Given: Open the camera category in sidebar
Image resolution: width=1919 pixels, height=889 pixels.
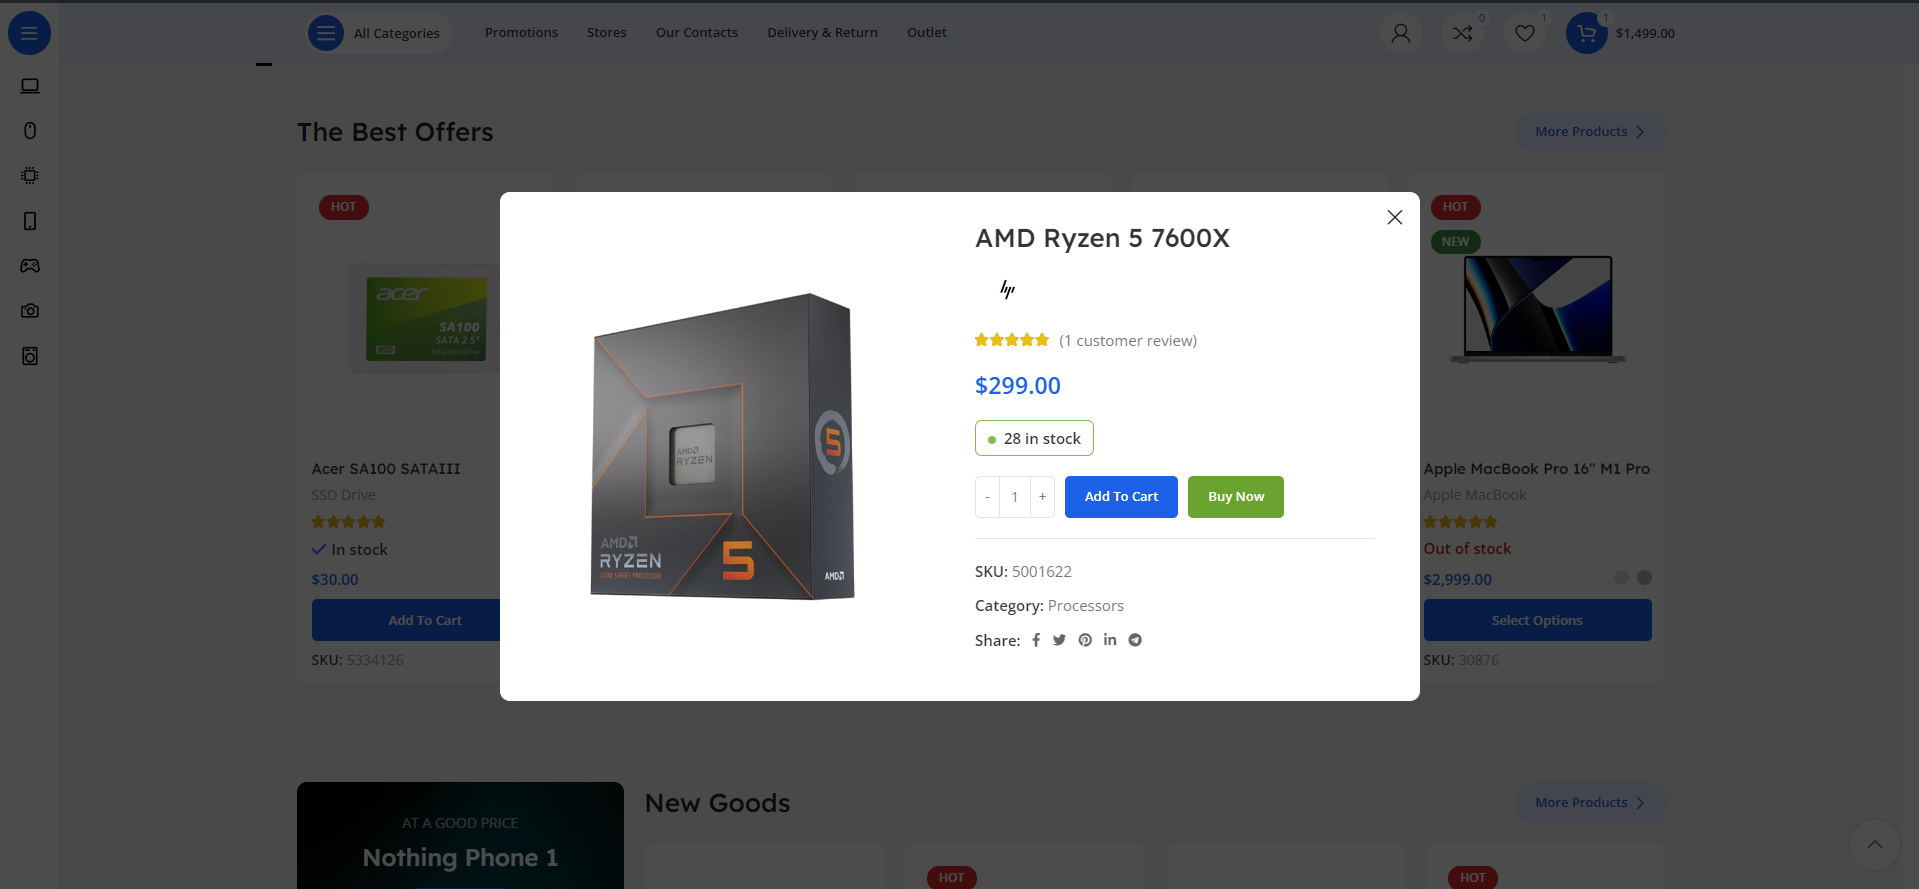Looking at the screenshot, I should [x=30, y=311].
